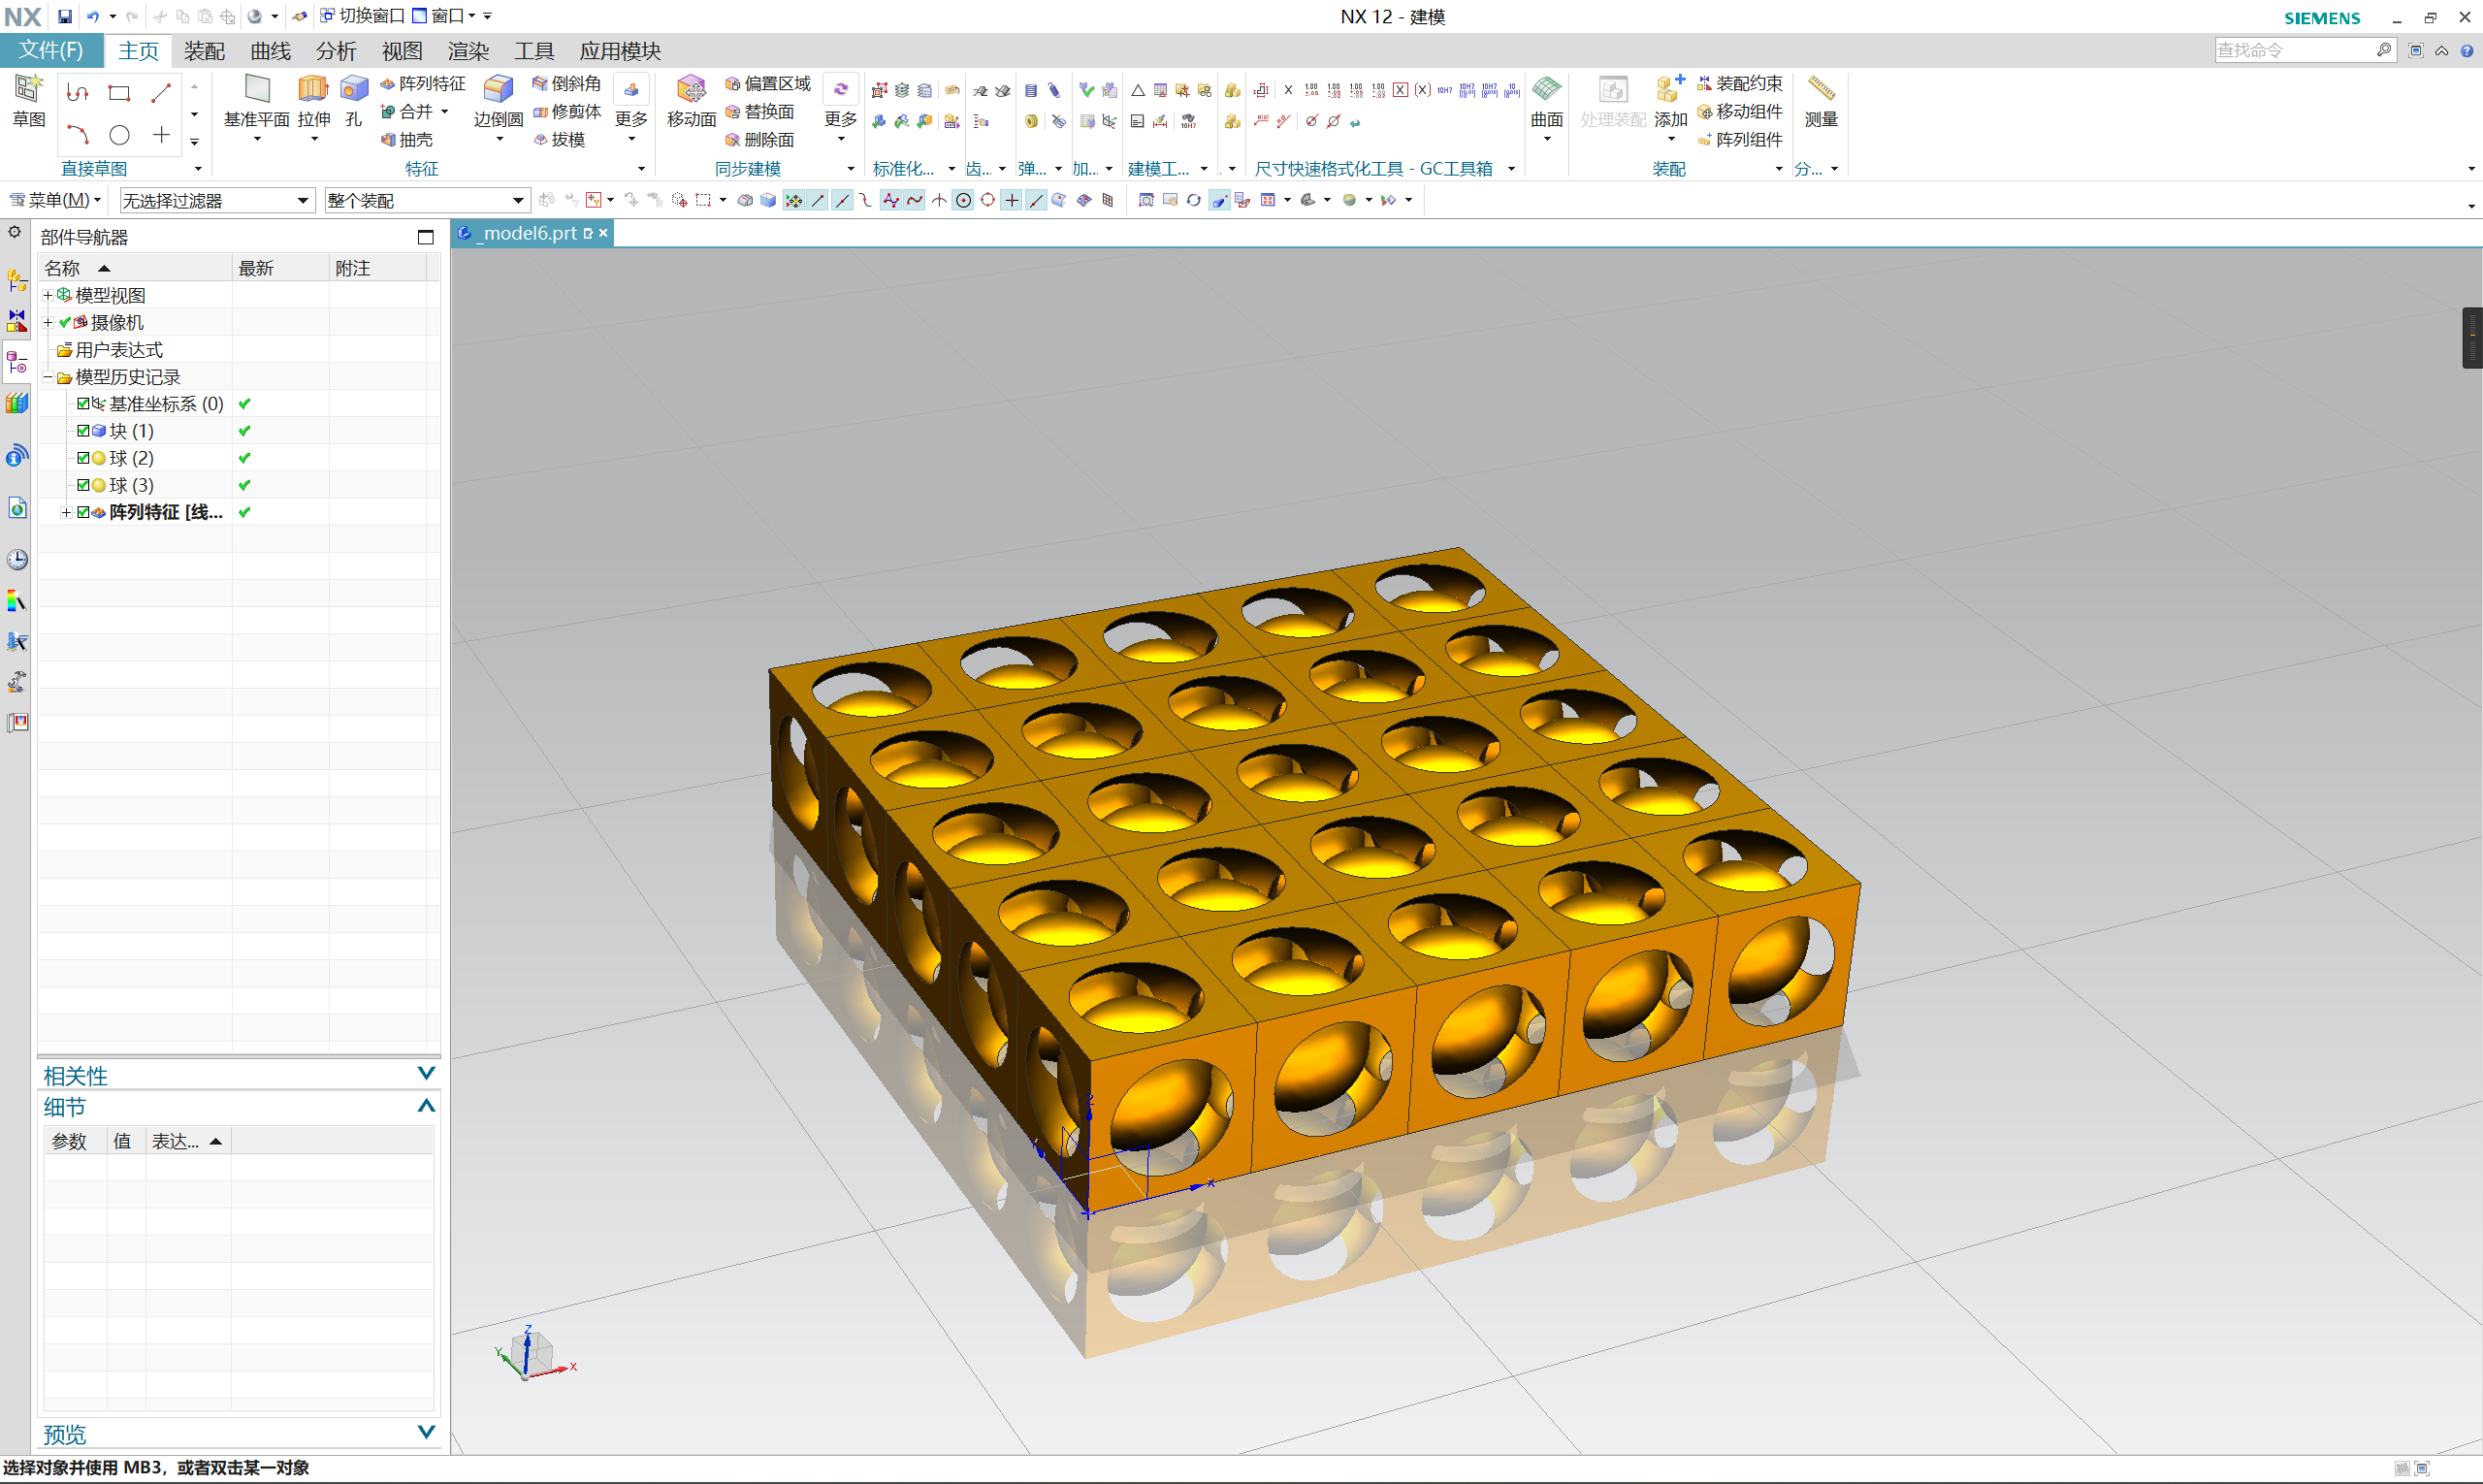
Task: Open the 测量 measure tool
Action: (1821, 101)
